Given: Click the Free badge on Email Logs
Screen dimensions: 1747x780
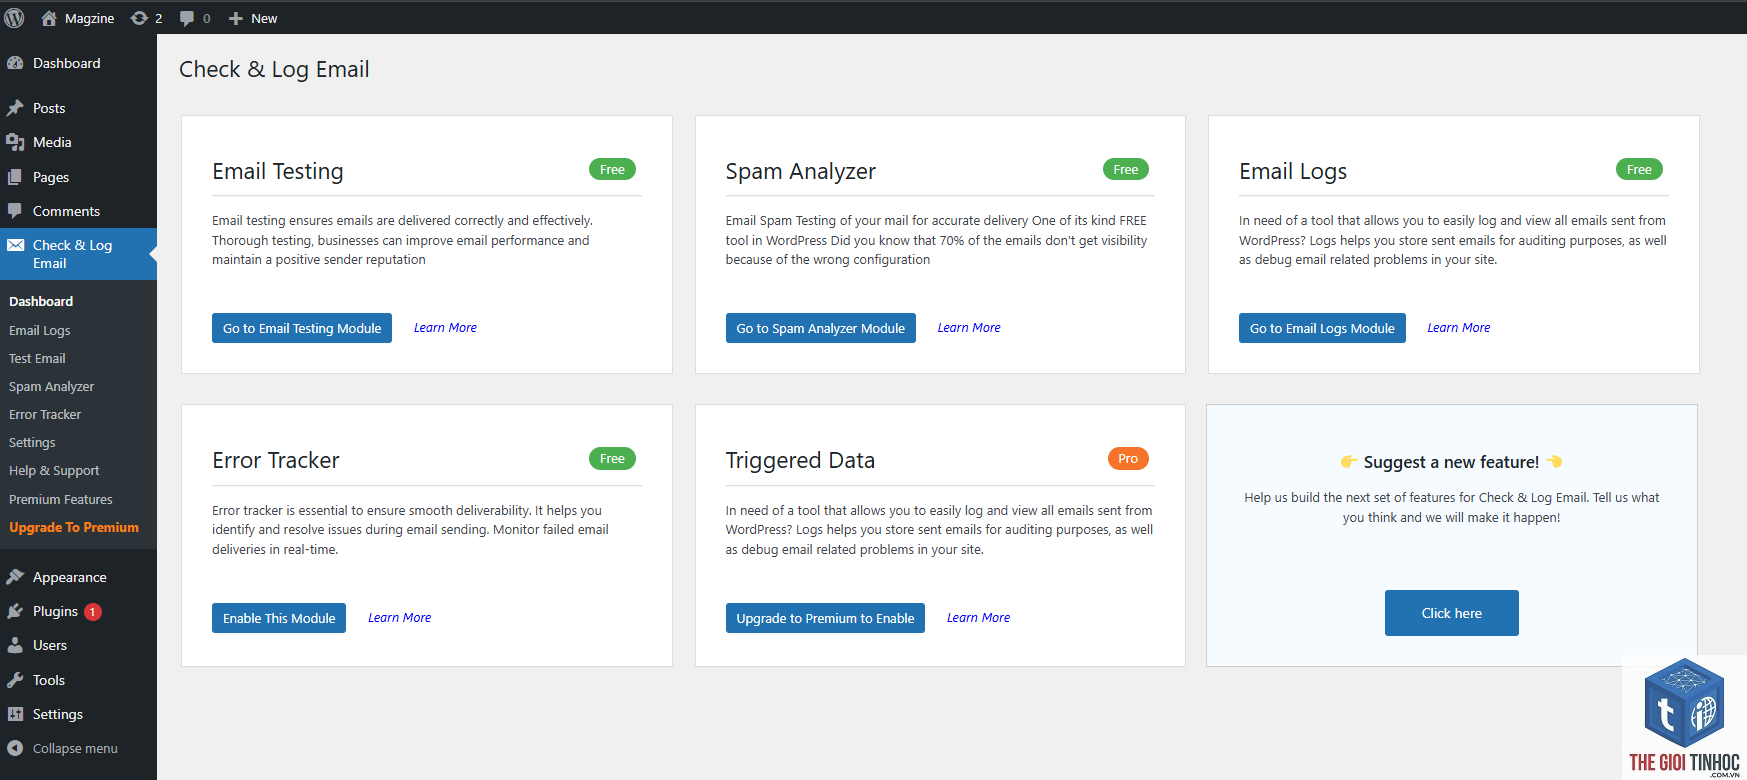Looking at the screenshot, I should [1639, 169].
